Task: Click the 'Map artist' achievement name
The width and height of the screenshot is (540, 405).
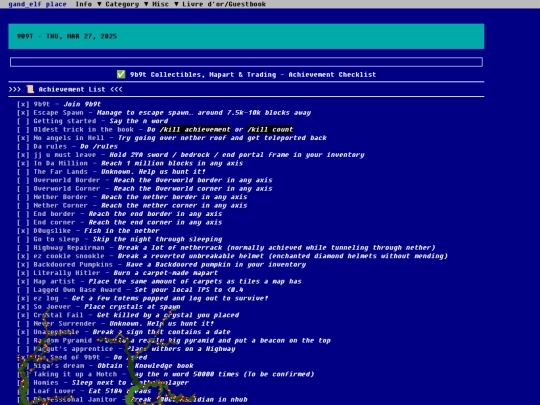Action: click(x=54, y=281)
